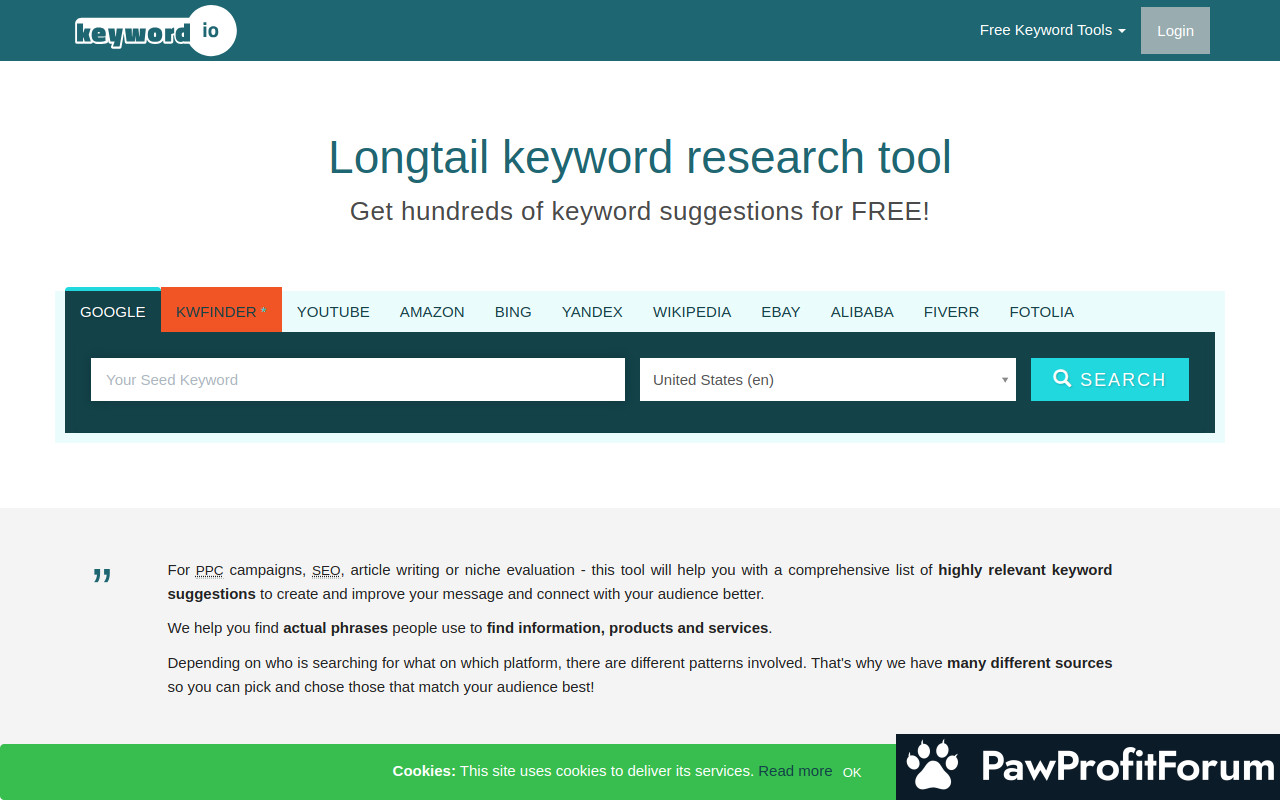Click the PPC abbreviation text
Viewport: 1280px width, 800px height.
pyautogui.click(x=209, y=570)
